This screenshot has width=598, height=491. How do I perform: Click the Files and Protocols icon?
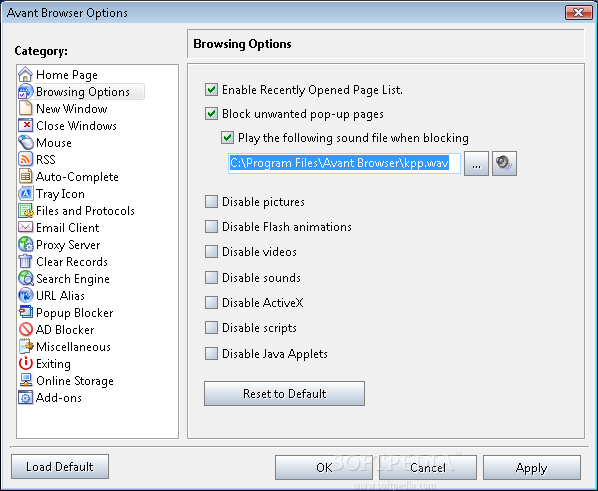26,211
